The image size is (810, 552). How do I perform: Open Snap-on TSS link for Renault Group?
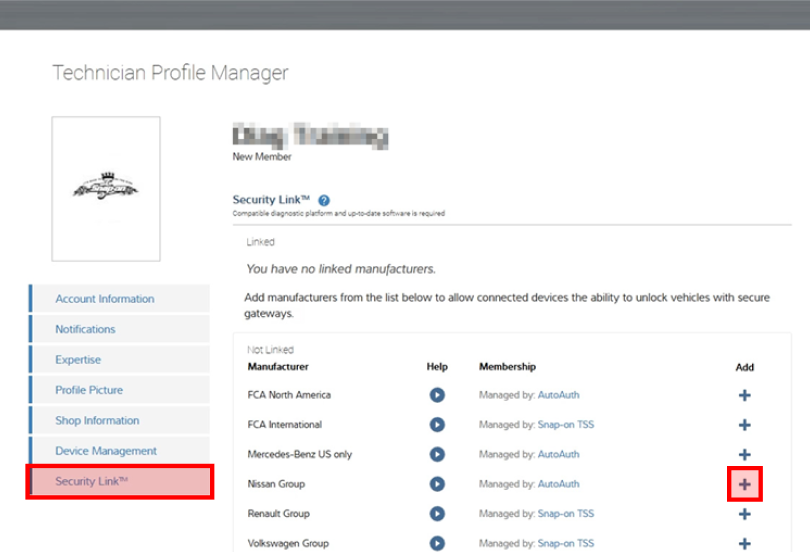[x=566, y=514]
